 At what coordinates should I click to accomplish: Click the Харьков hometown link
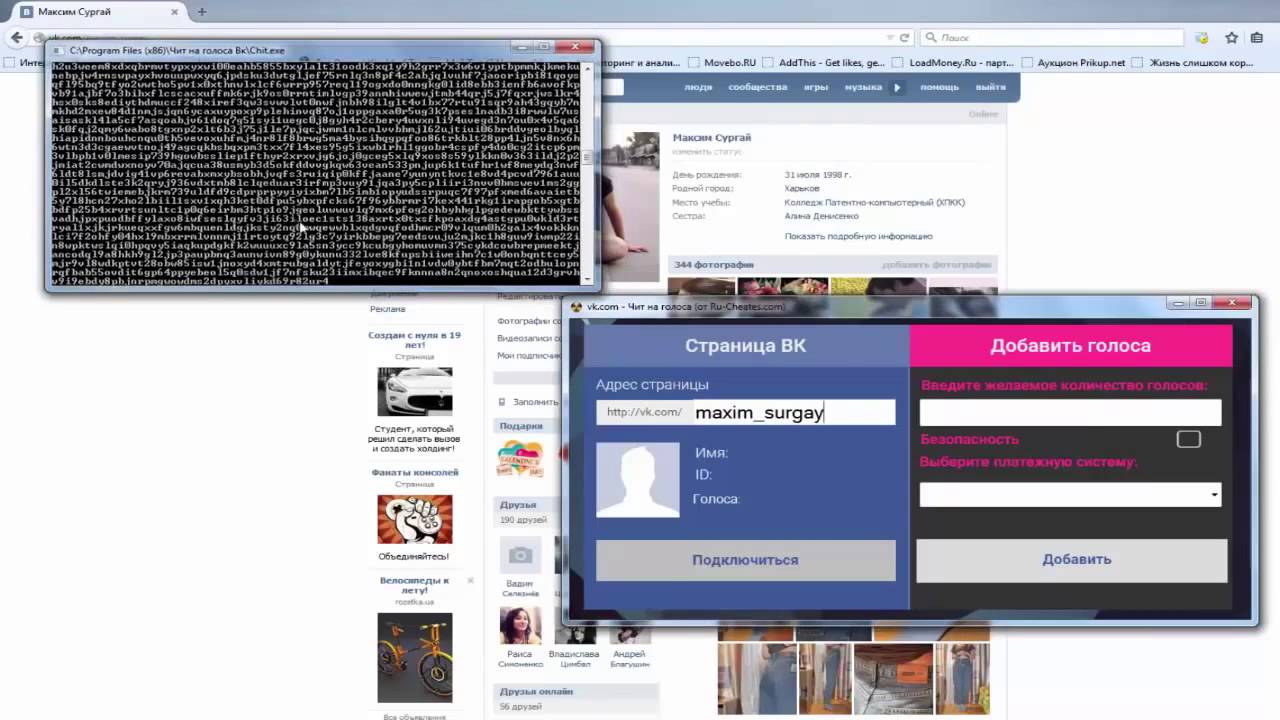(802, 188)
